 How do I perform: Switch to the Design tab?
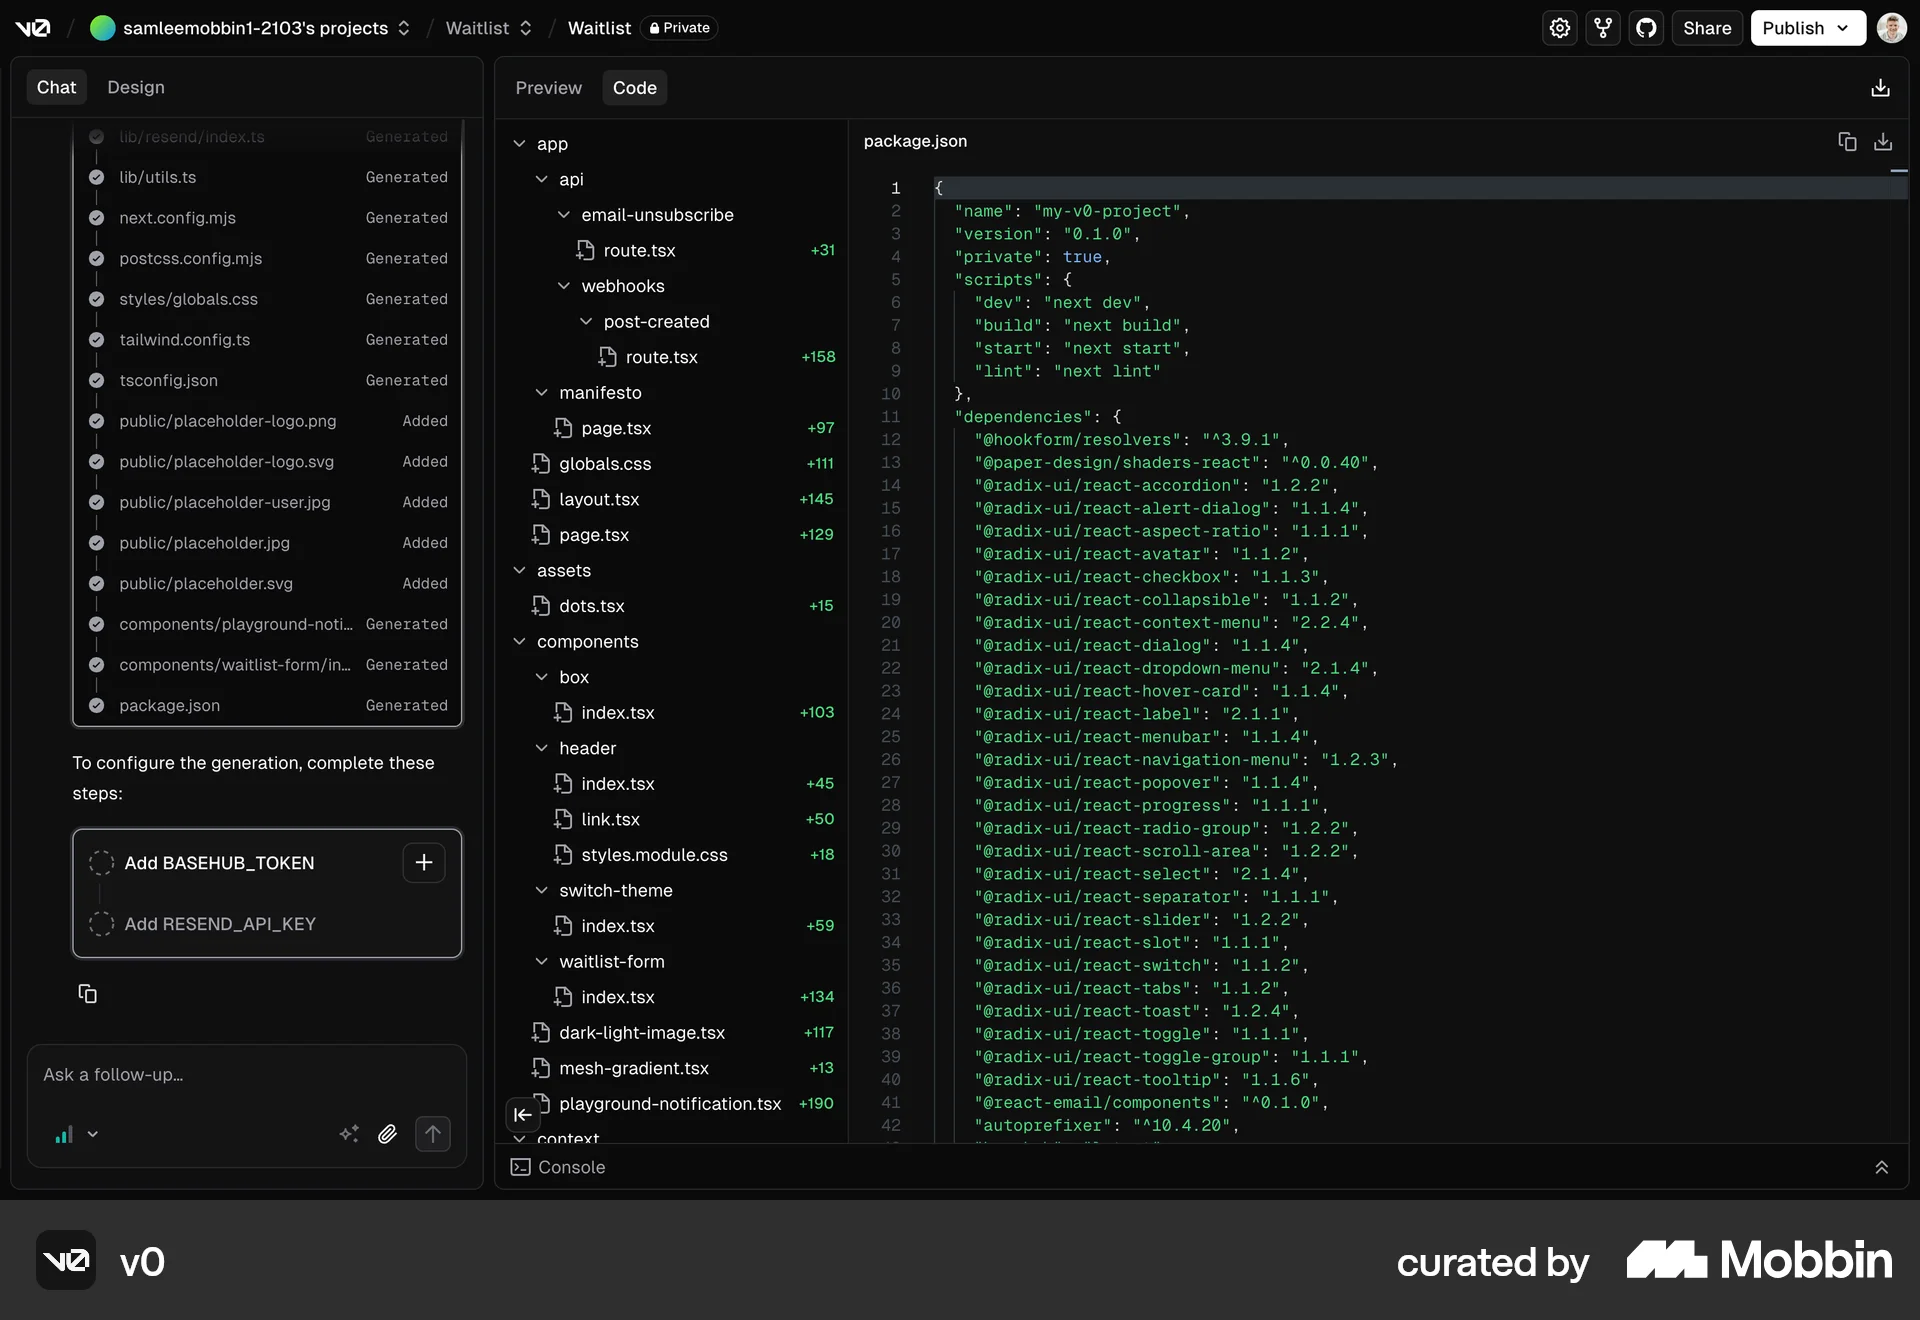pyautogui.click(x=137, y=87)
